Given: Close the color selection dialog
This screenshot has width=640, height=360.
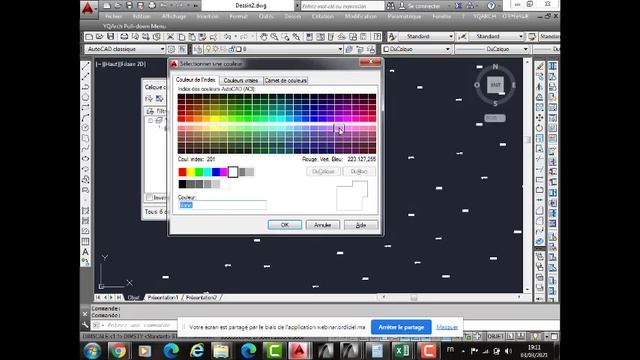Looking at the screenshot, I should pyautogui.click(x=371, y=62).
